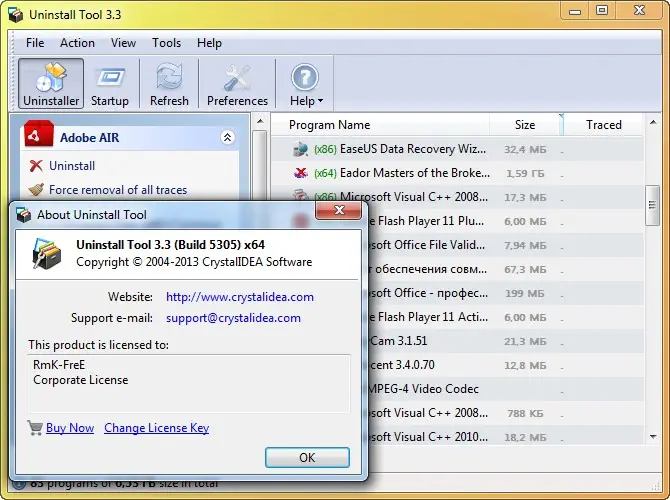Click the About dialog title bar icon
This screenshot has width=670, height=500.
(24, 214)
